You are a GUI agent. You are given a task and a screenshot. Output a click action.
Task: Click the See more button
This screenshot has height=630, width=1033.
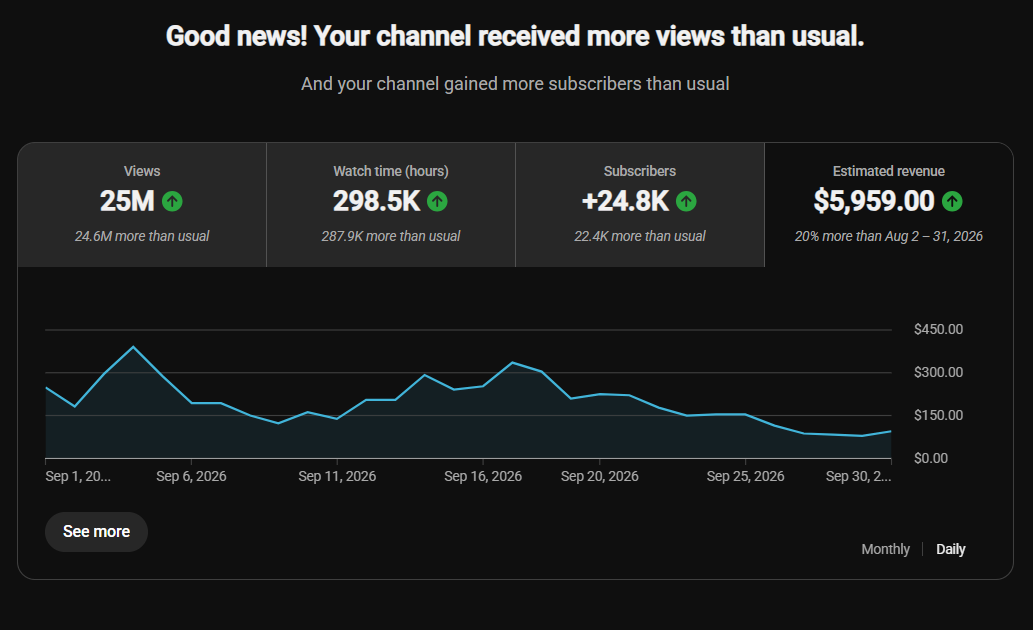coord(96,532)
